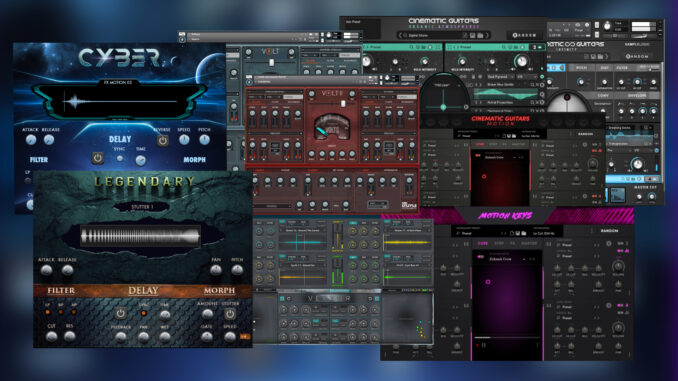Image resolution: width=678 pixels, height=381 pixels.
Task: Click the red XY pad in Cinematic Guitars Motion
Action: click(500, 177)
